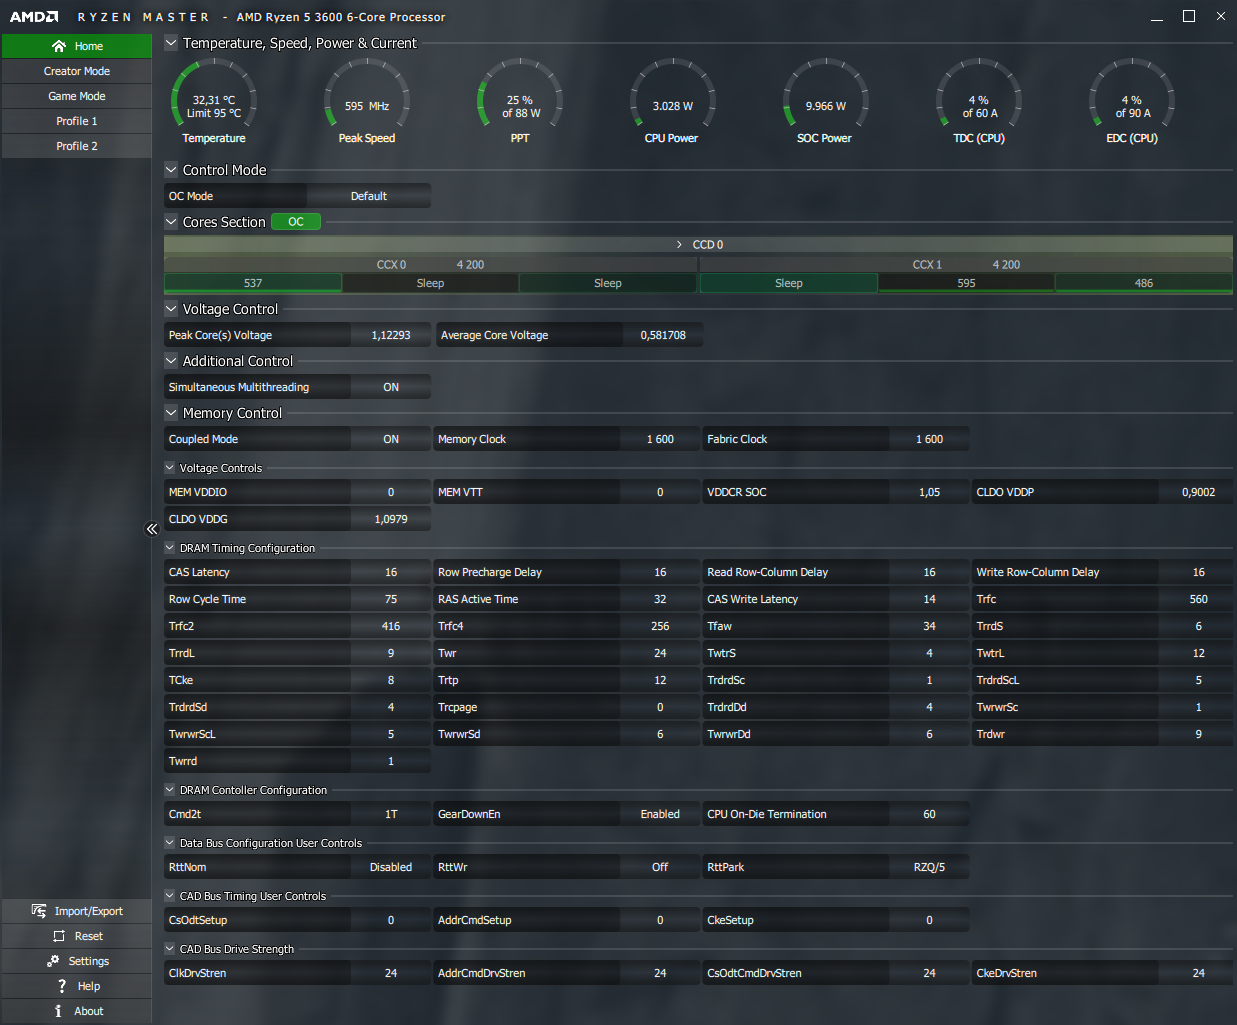Click the SOC Power gauge
1237x1025 pixels.
[x=825, y=102]
